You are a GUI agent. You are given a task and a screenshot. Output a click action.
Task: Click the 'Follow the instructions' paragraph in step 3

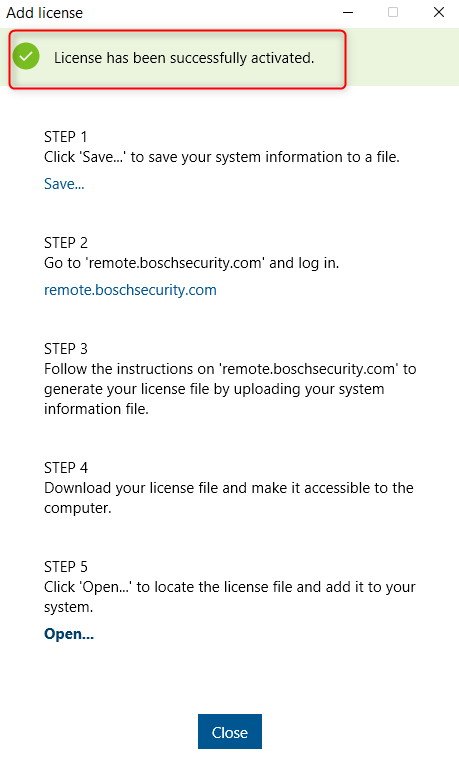[x=230, y=389]
